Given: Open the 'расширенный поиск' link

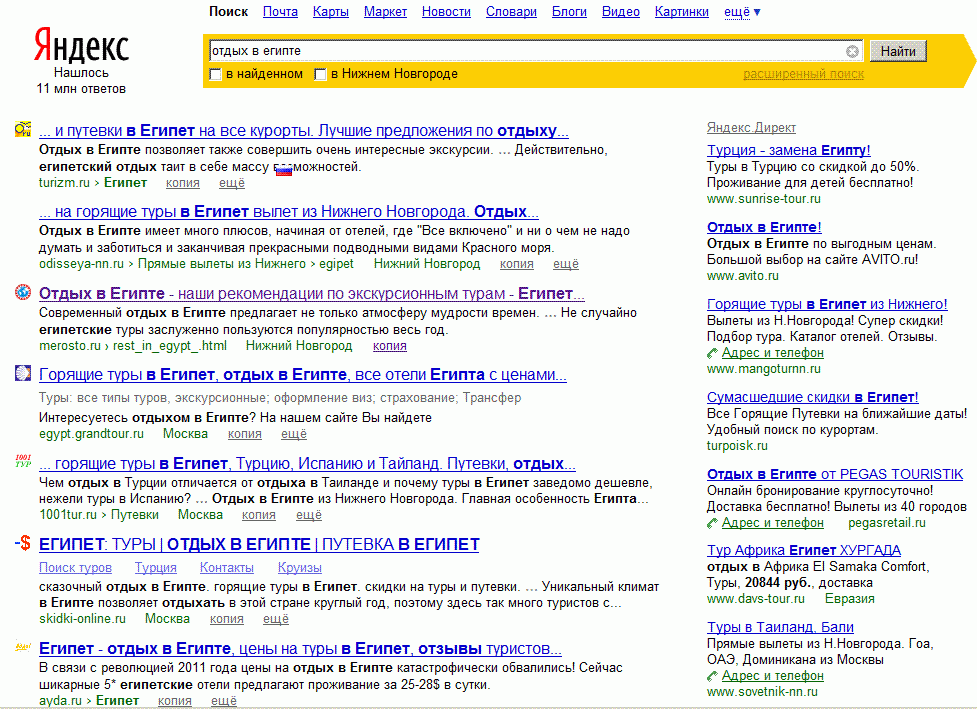Looking at the screenshot, I should click(803, 74).
